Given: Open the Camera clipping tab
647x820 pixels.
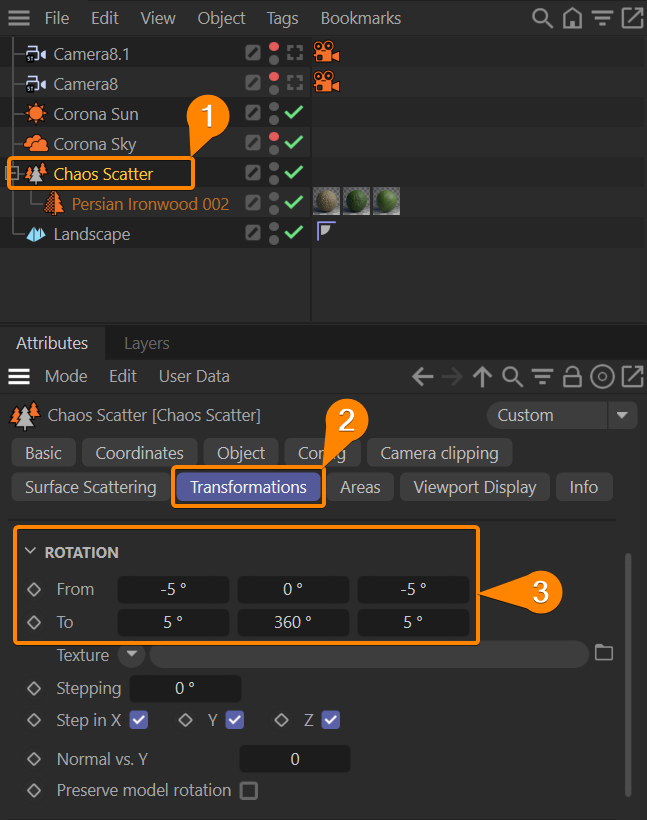Looking at the screenshot, I should (x=439, y=453).
